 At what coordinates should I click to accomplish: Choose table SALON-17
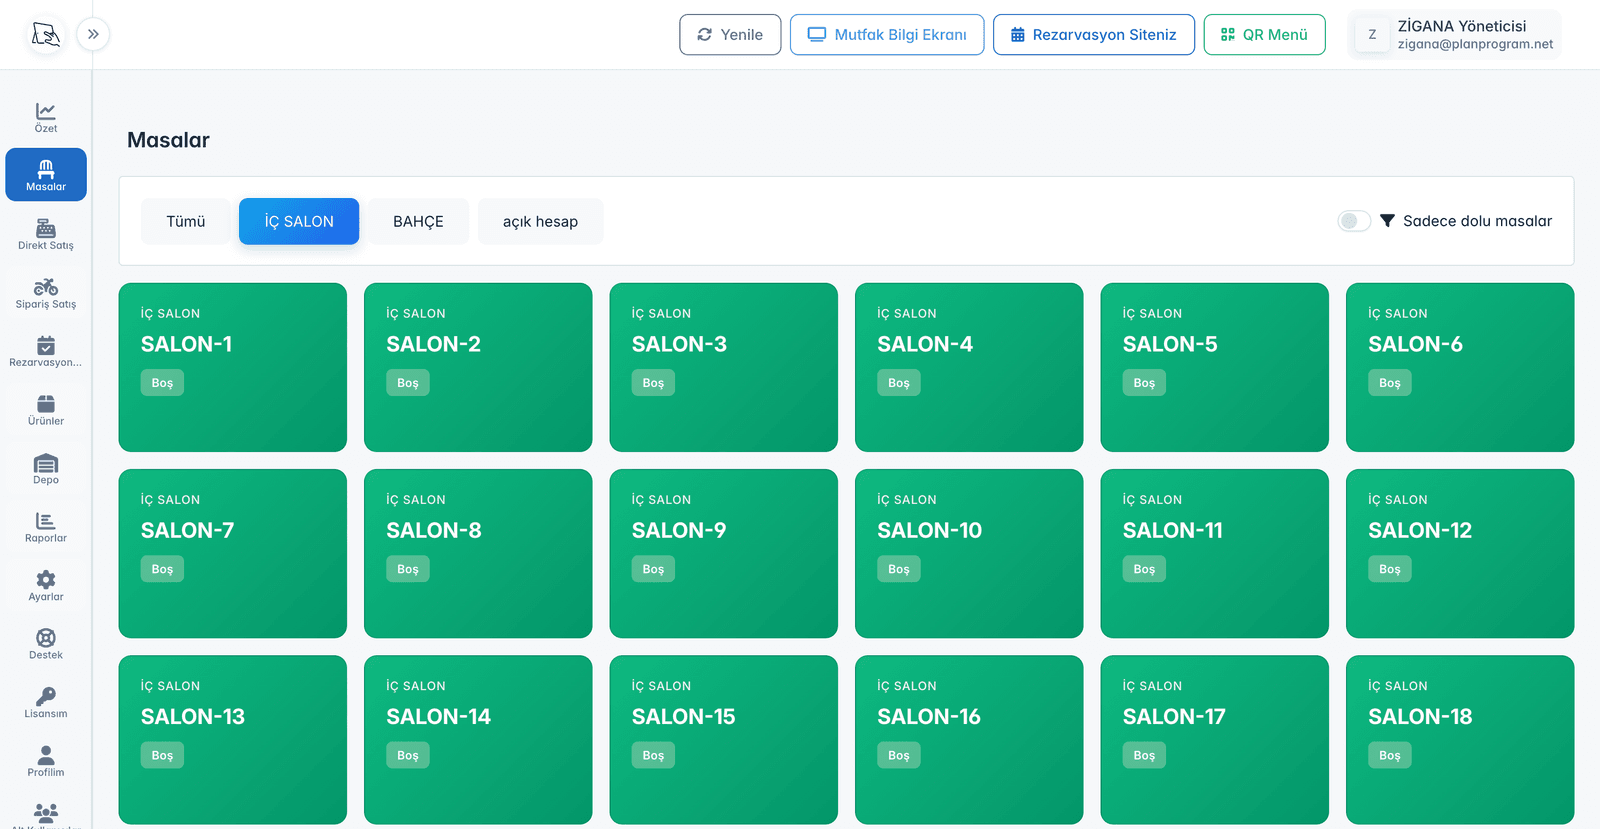[x=1215, y=740]
